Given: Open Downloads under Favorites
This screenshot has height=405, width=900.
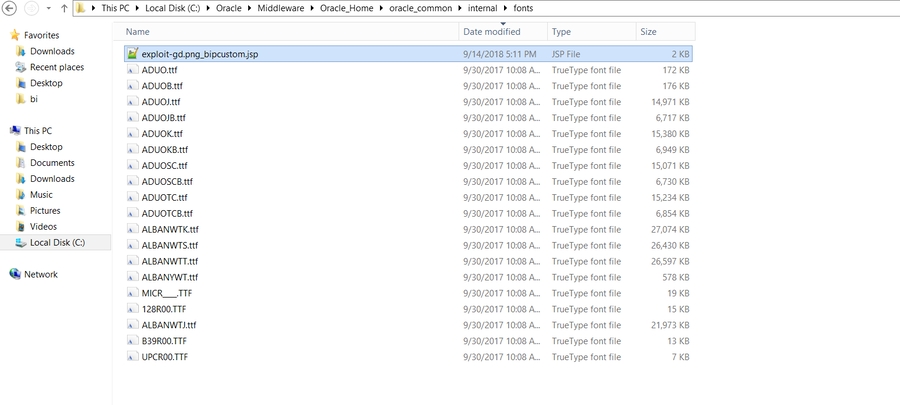Looking at the screenshot, I should pyautogui.click(x=52, y=51).
